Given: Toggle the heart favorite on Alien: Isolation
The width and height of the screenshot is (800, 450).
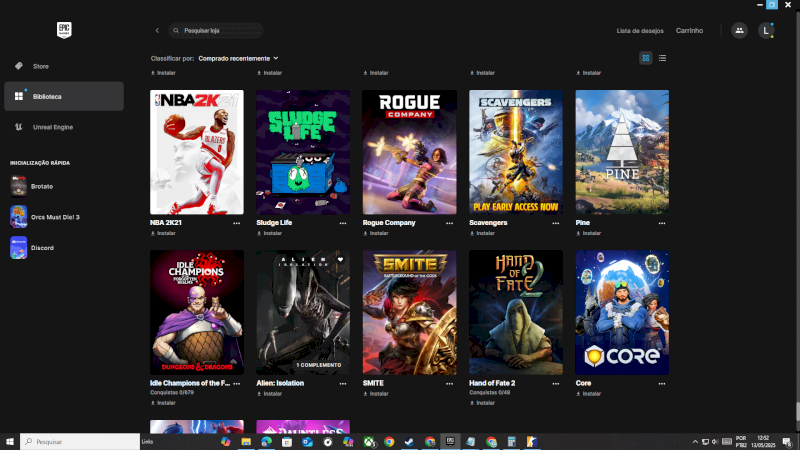Looking at the screenshot, I should pos(340,260).
